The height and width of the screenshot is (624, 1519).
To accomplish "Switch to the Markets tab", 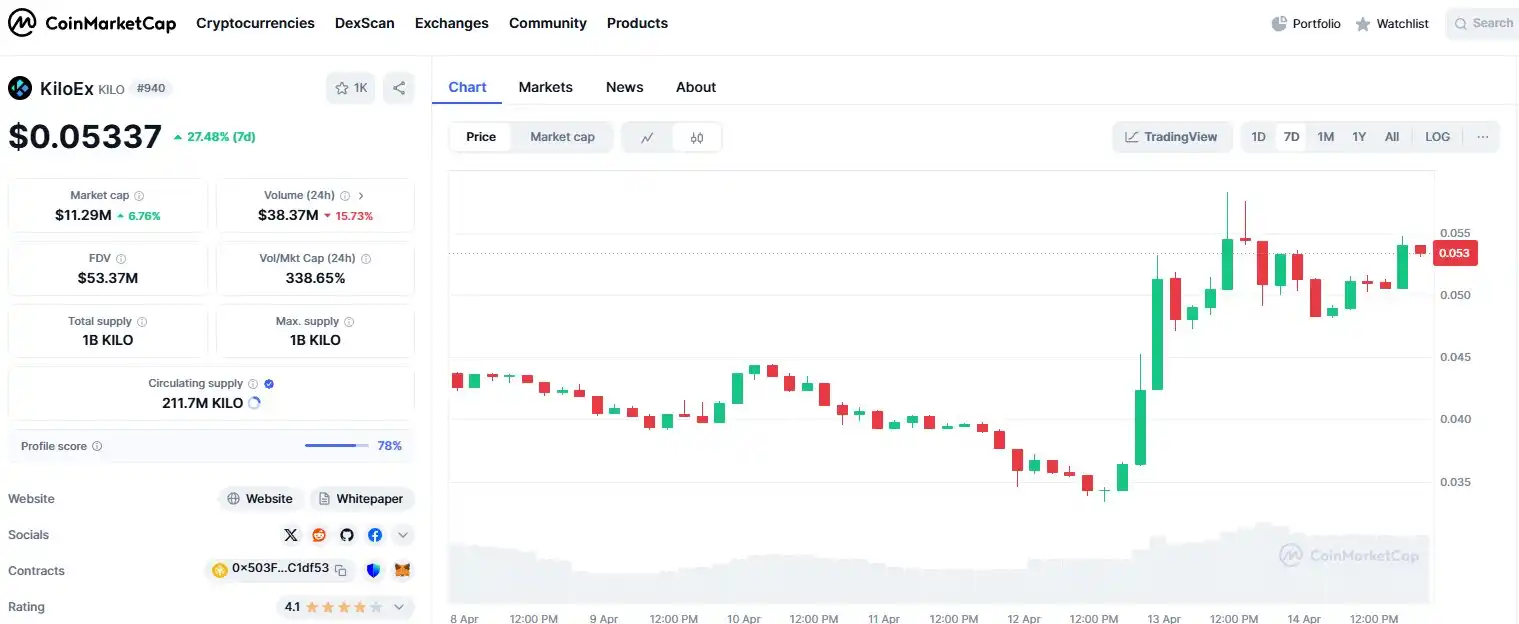I will (x=545, y=87).
